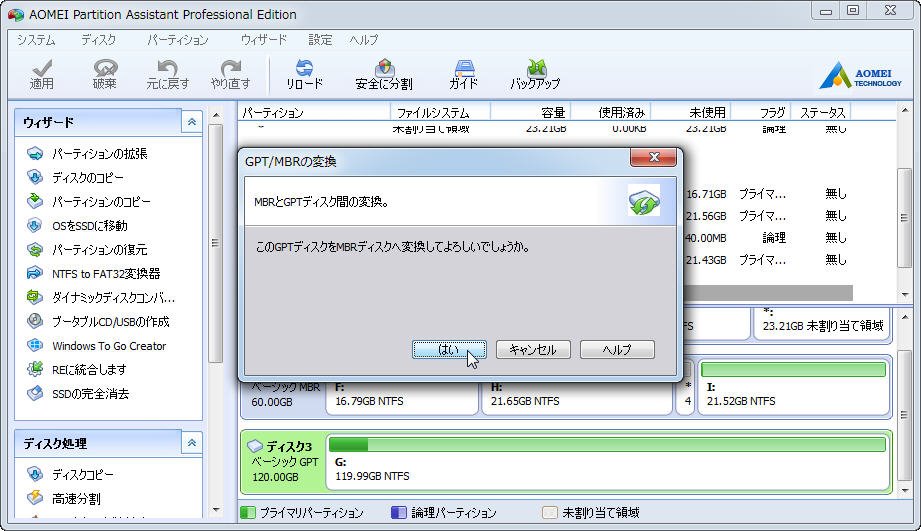Click the NTFS to FAT32変換器 icon

pos(35,274)
